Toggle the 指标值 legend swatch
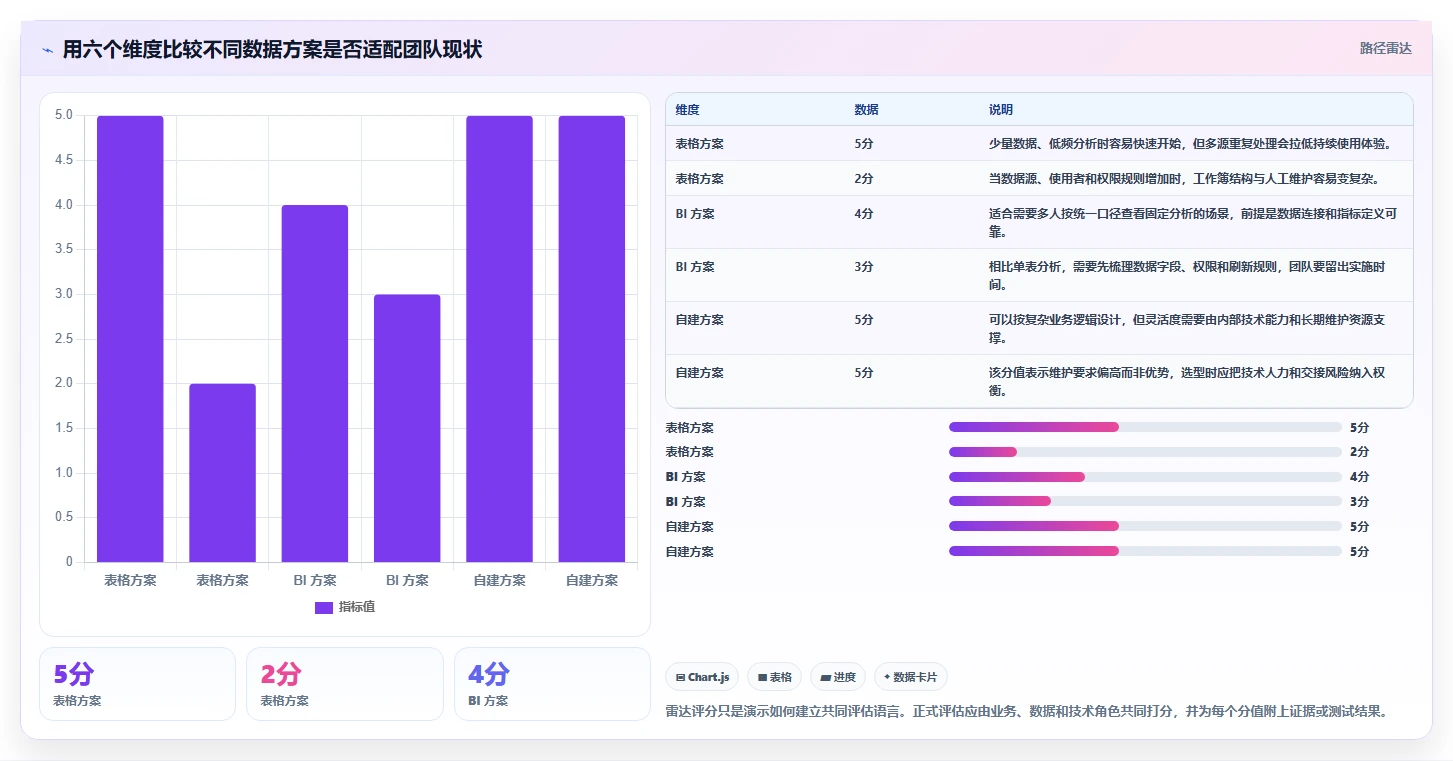Viewport: 1453px width, 761px height. (324, 607)
